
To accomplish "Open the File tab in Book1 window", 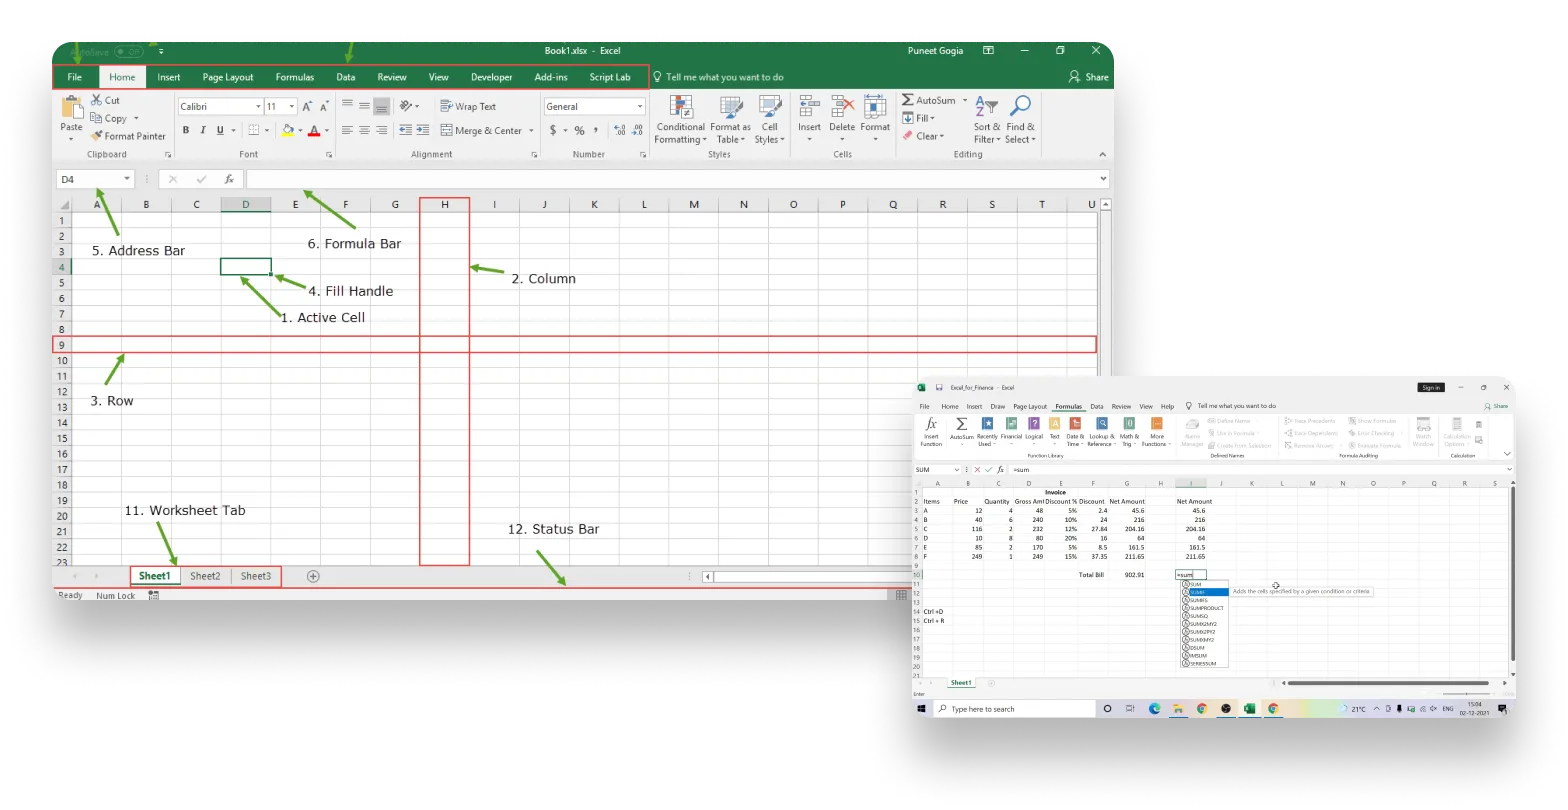I will click(x=75, y=77).
